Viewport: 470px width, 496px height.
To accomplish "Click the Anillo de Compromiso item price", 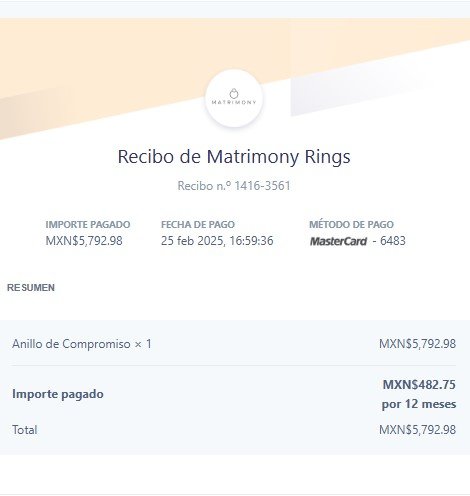I will [x=417, y=344].
